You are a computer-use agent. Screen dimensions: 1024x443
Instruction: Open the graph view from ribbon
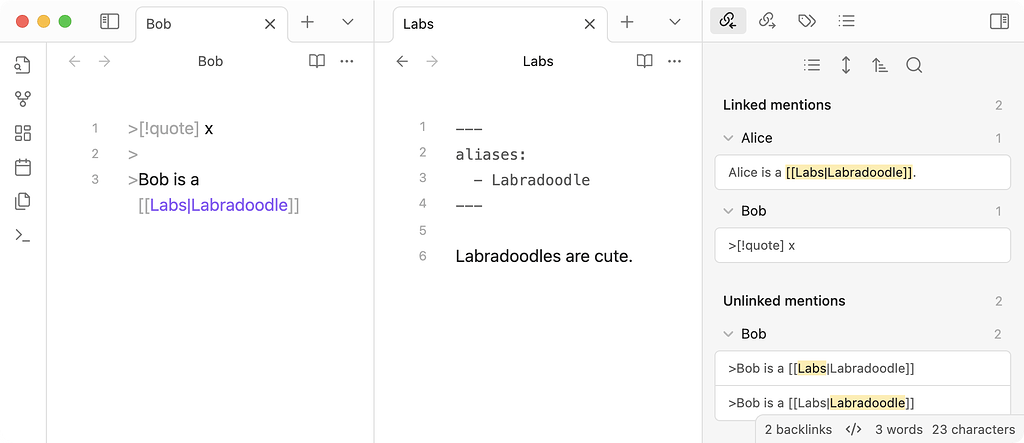click(x=23, y=99)
